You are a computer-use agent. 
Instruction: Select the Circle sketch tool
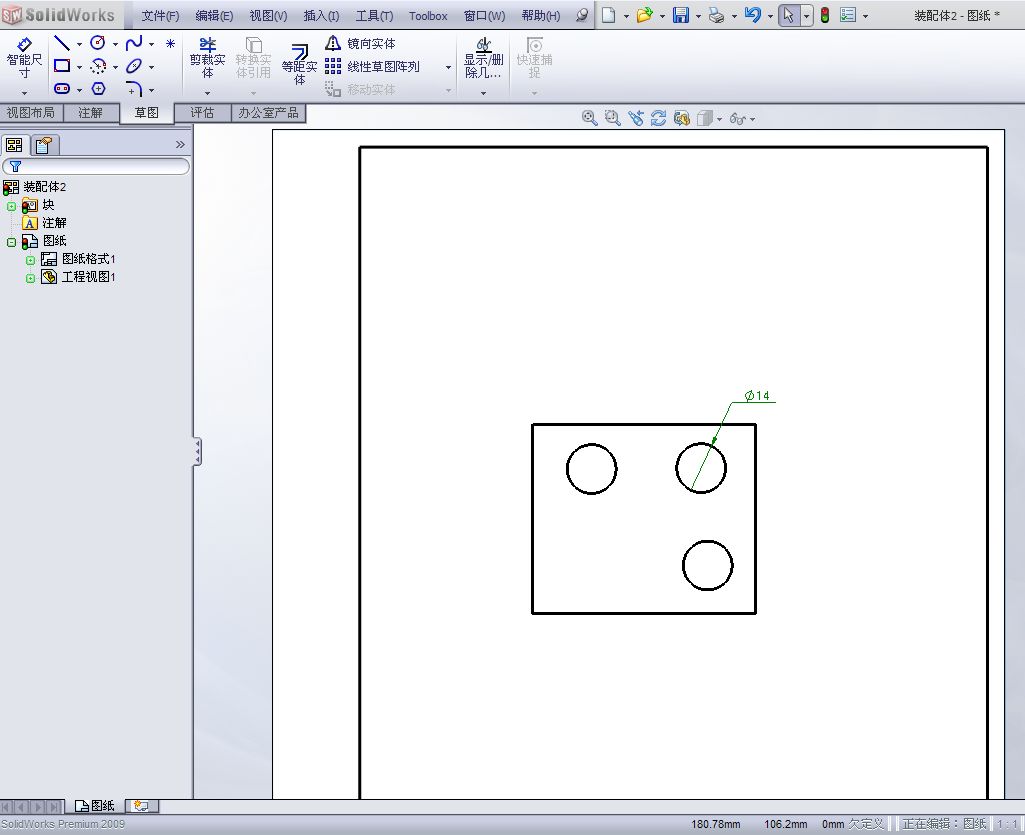point(98,43)
